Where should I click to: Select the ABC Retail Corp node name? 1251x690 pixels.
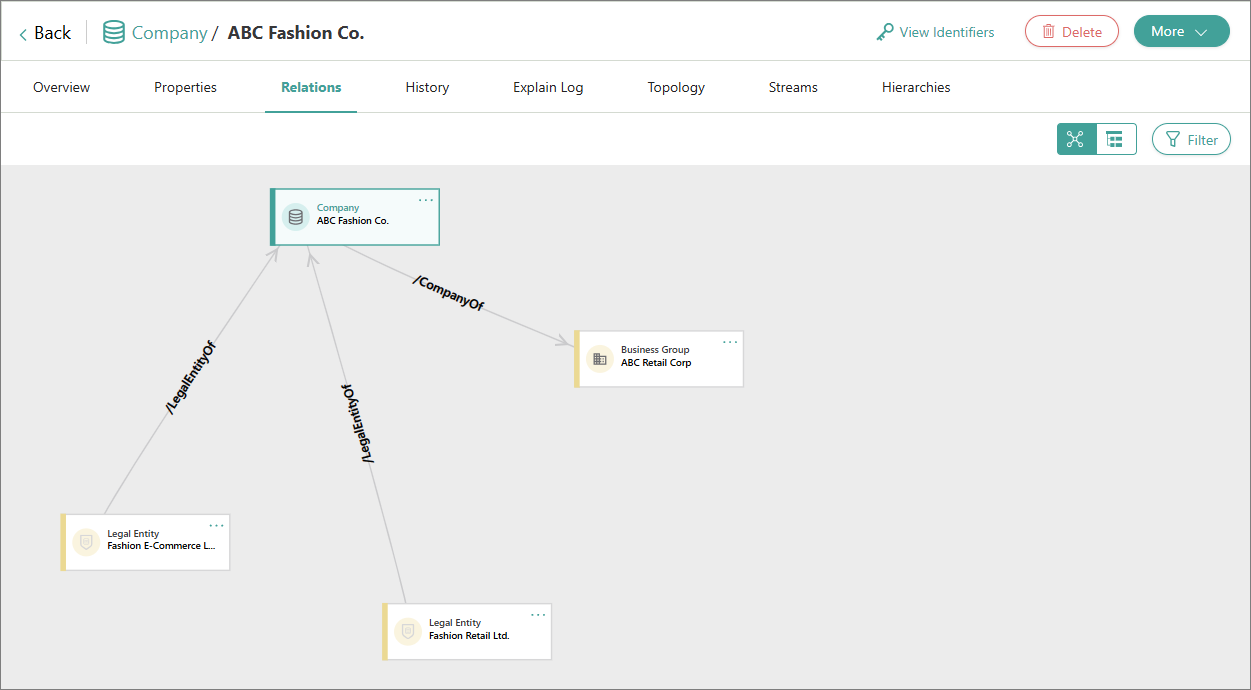[x=656, y=363]
